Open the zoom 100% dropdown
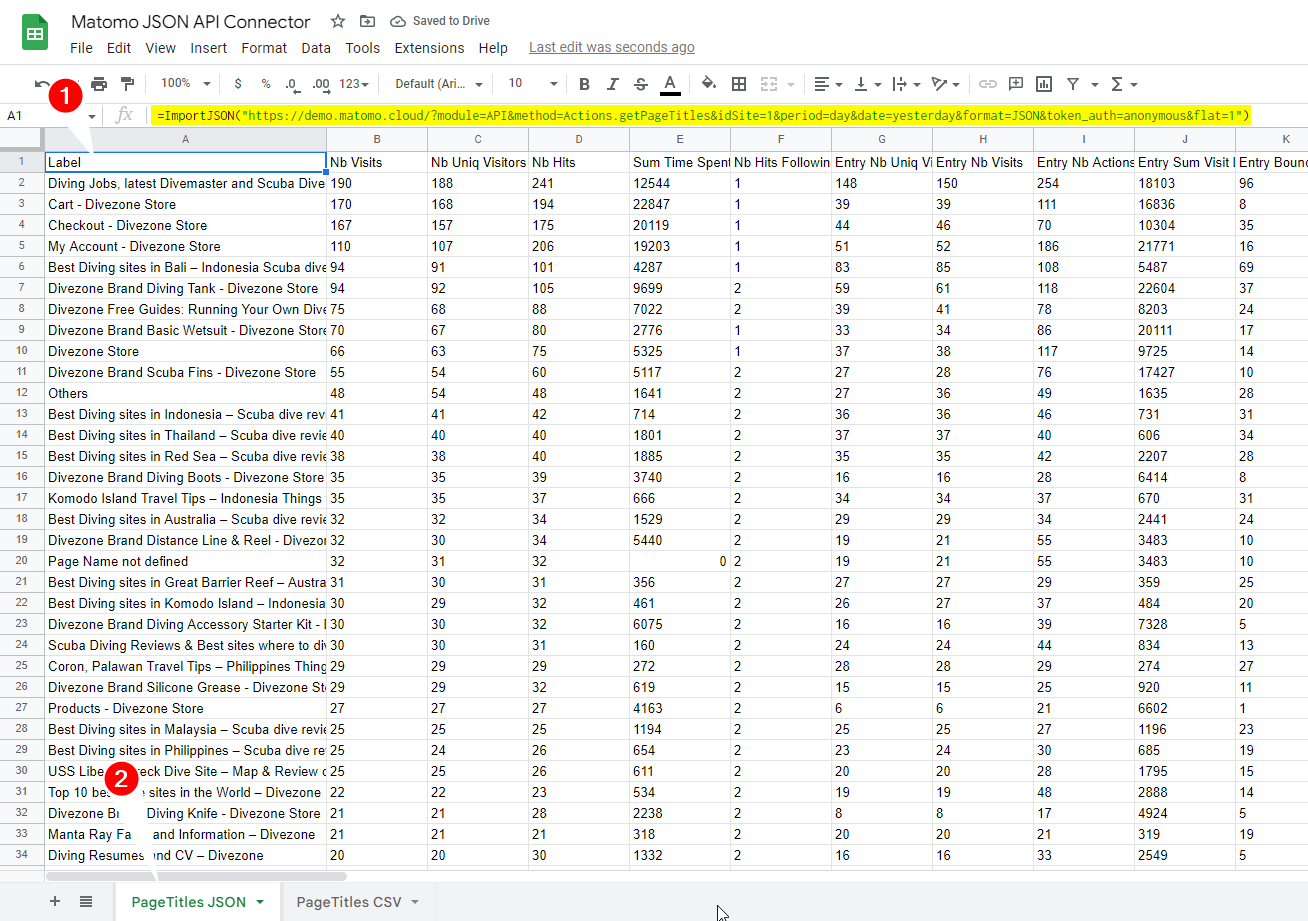 (186, 84)
